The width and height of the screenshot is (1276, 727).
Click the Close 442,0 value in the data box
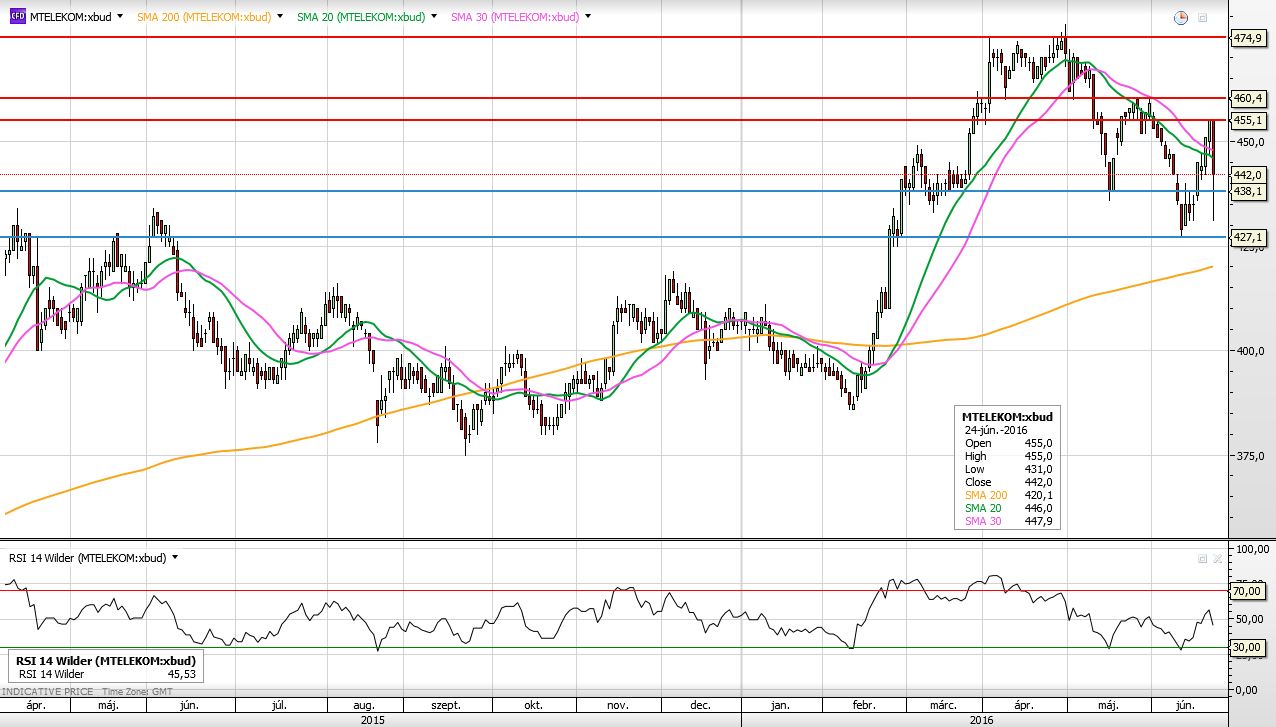pyautogui.click(x=1041, y=482)
